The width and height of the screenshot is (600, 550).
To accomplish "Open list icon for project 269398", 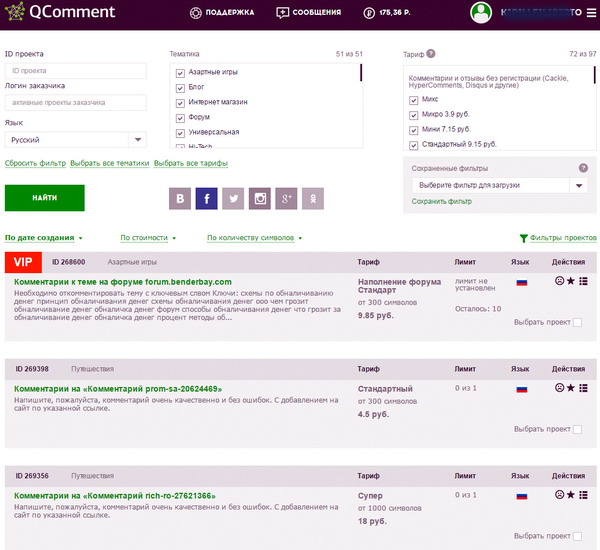I will coord(583,388).
